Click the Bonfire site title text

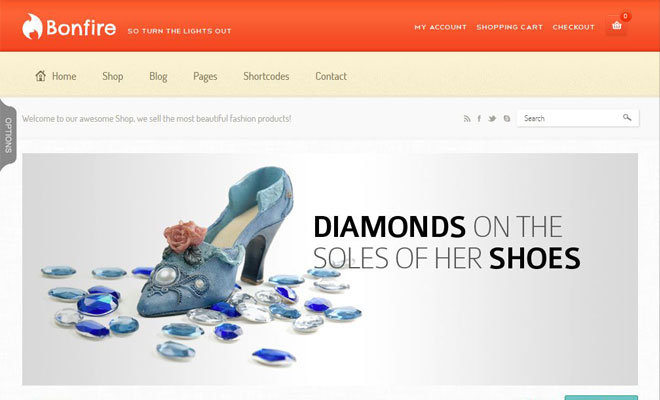81,28
